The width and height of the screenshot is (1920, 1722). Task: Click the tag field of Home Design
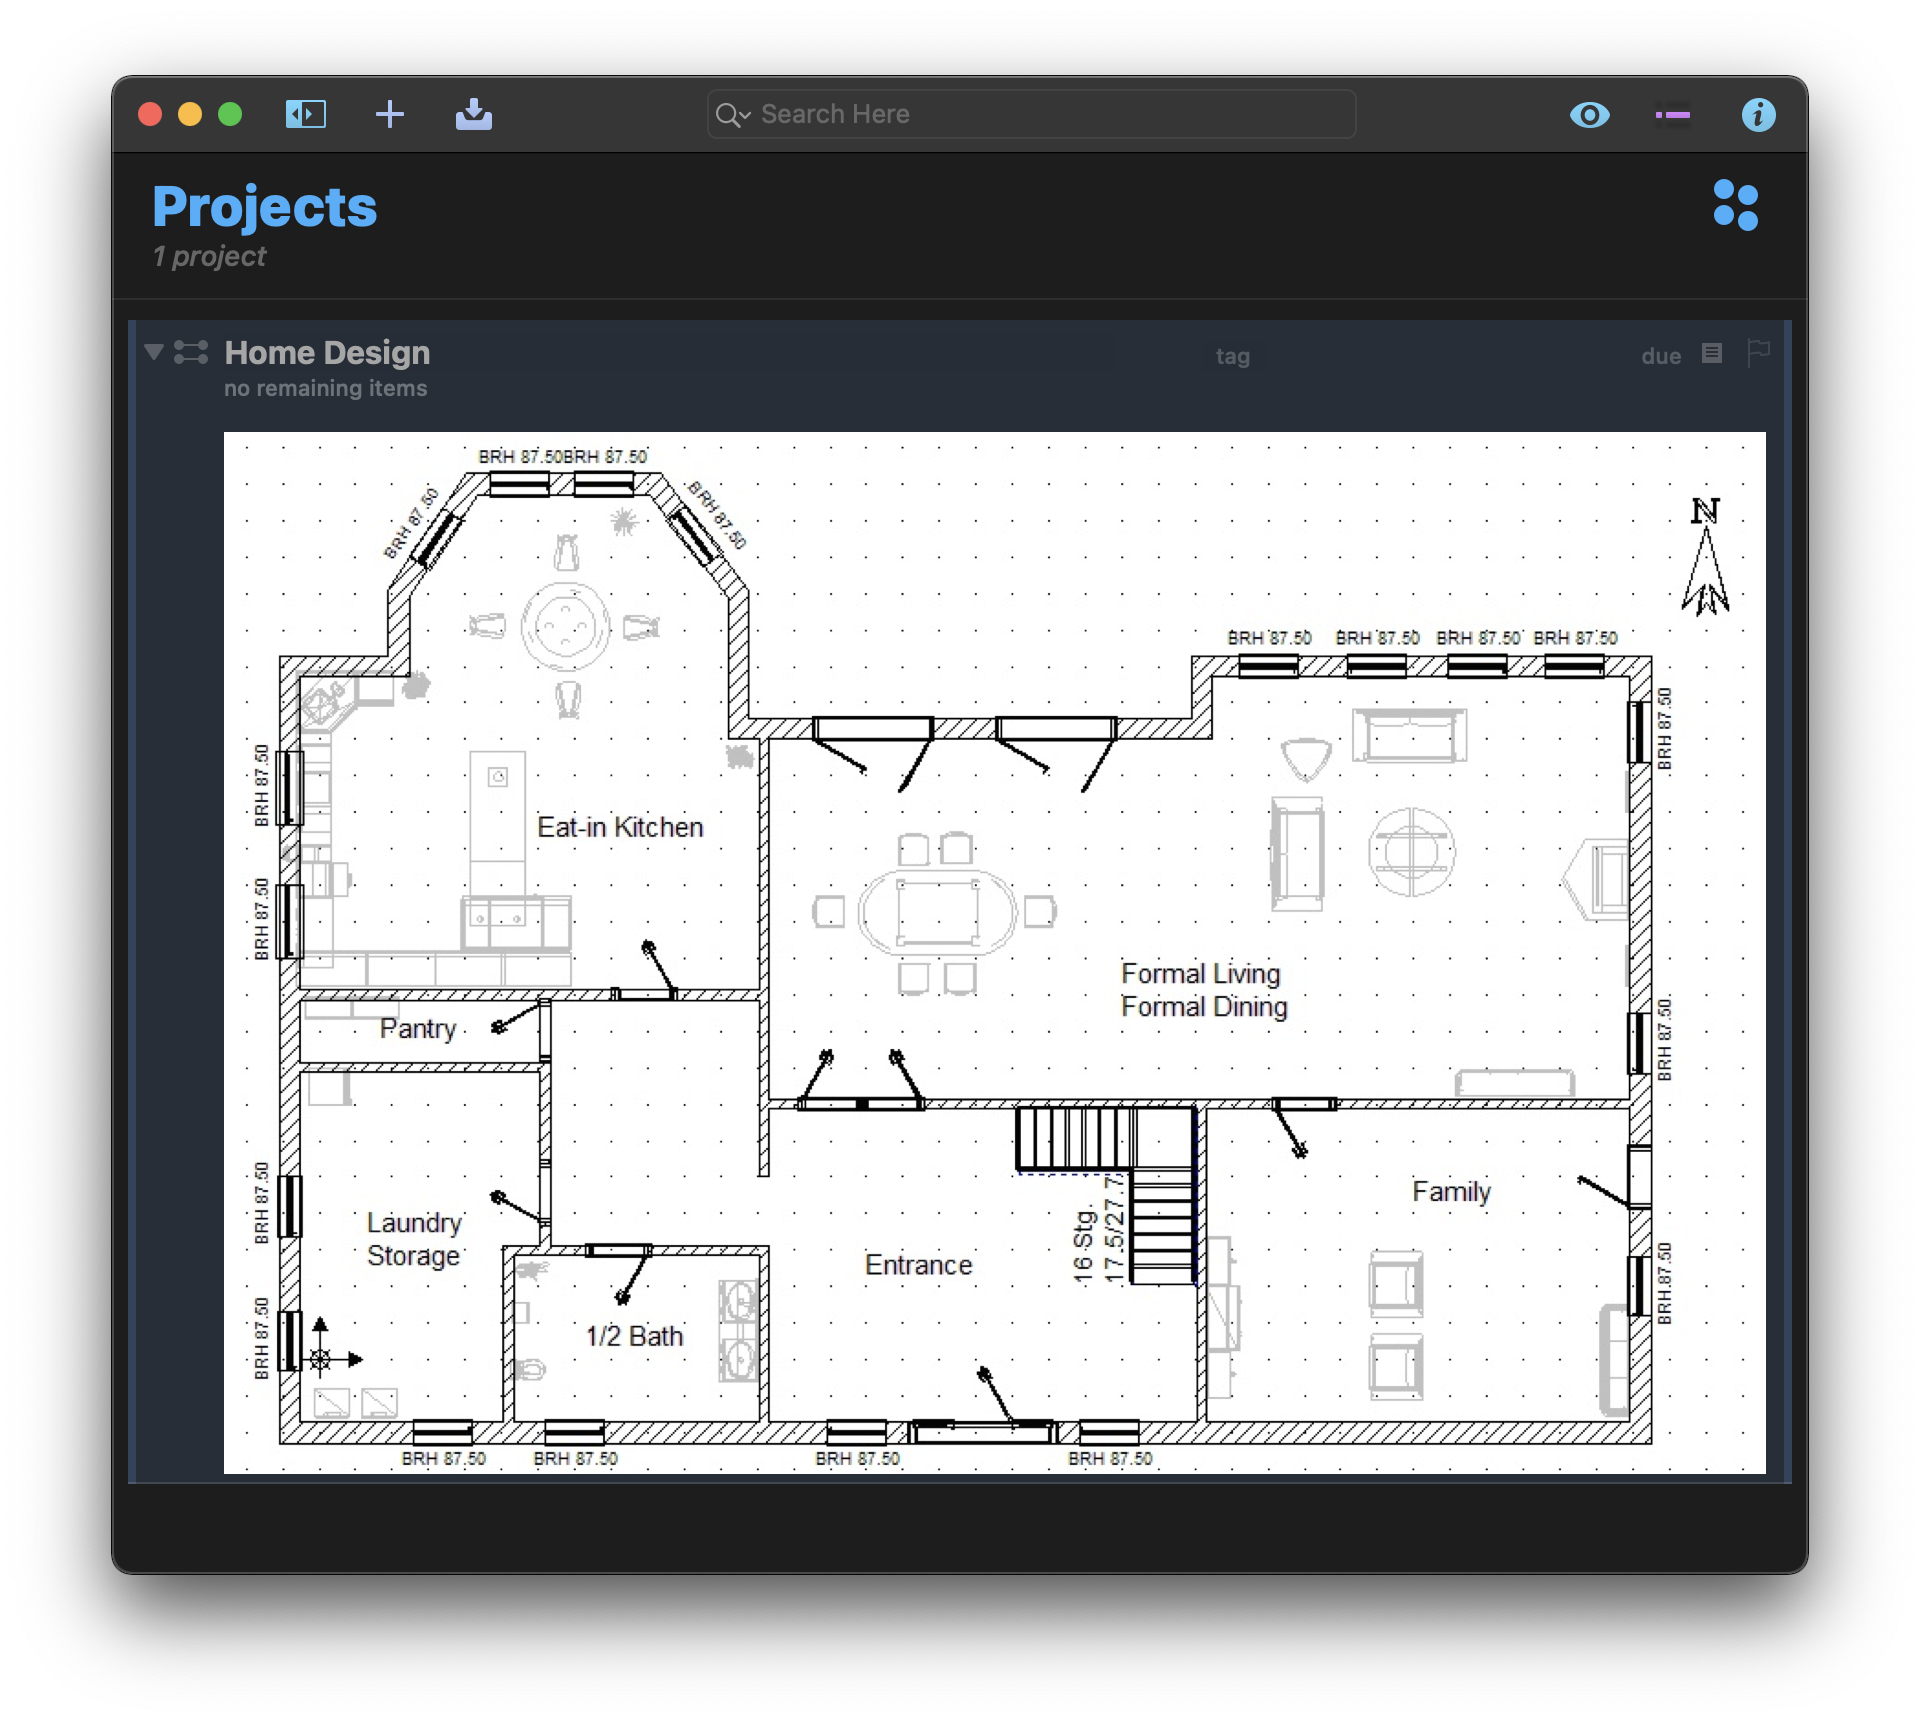[1232, 356]
